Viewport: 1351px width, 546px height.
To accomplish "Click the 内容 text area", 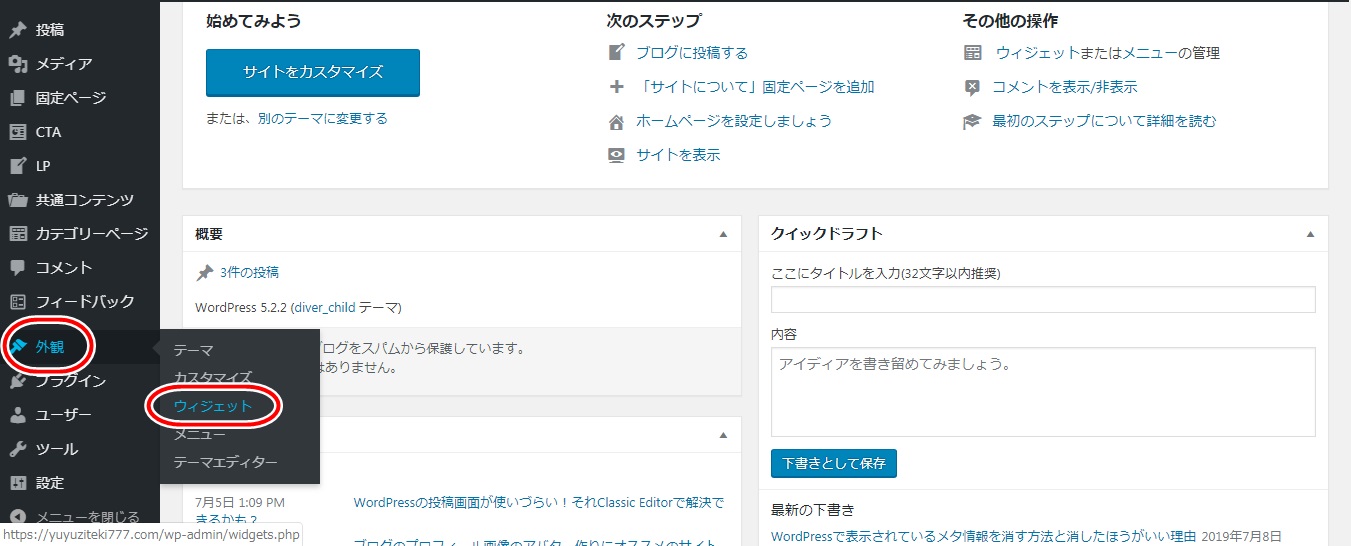I will [x=1043, y=392].
